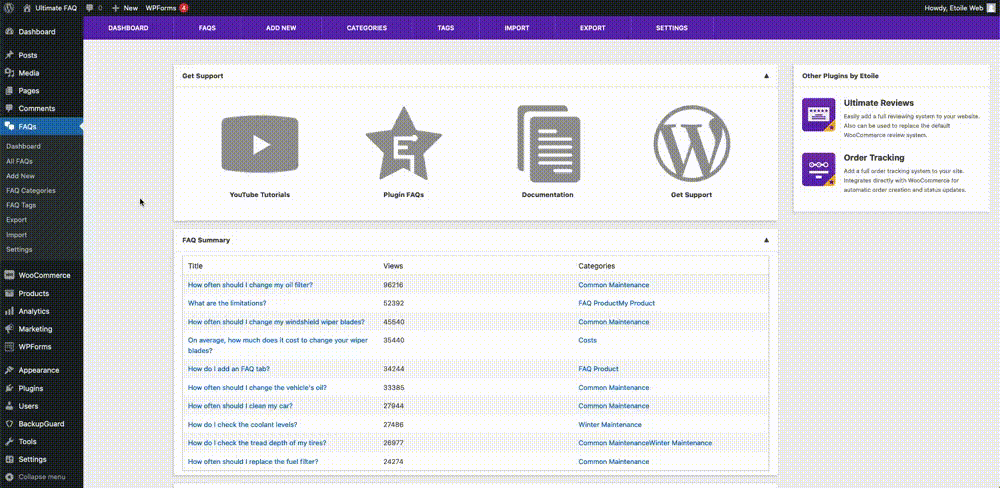This screenshot has width=1000, height=488.
Task: Click the Winter Maintenance category link
Action: tap(610, 425)
